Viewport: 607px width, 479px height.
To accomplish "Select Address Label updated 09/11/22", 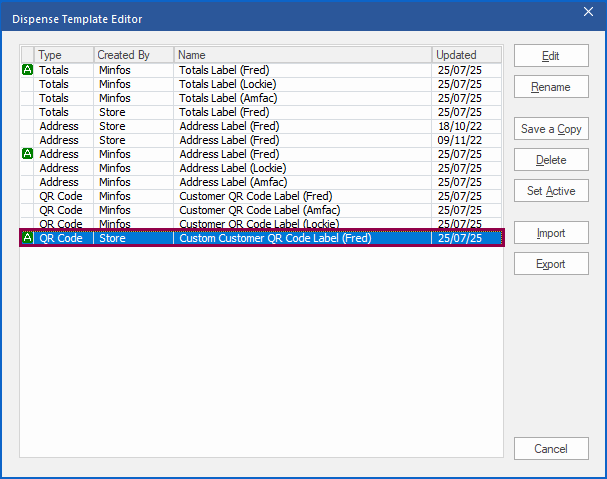I will click(261, 140).
